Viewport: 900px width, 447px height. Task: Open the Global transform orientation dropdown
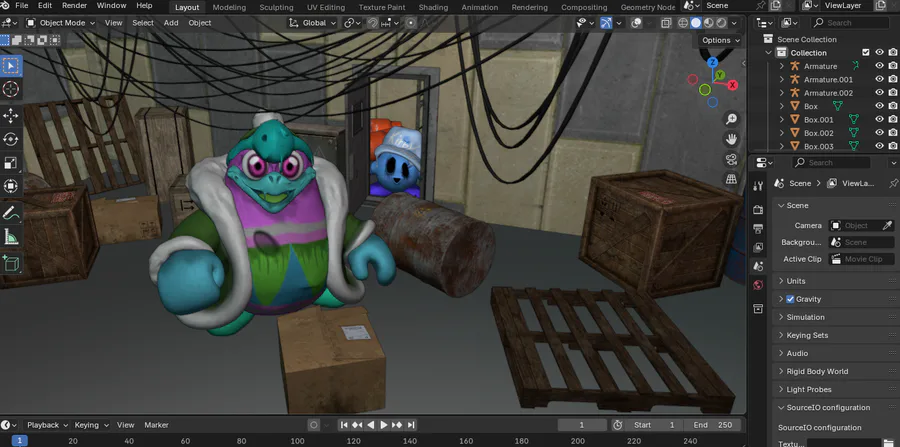[313, 23]
